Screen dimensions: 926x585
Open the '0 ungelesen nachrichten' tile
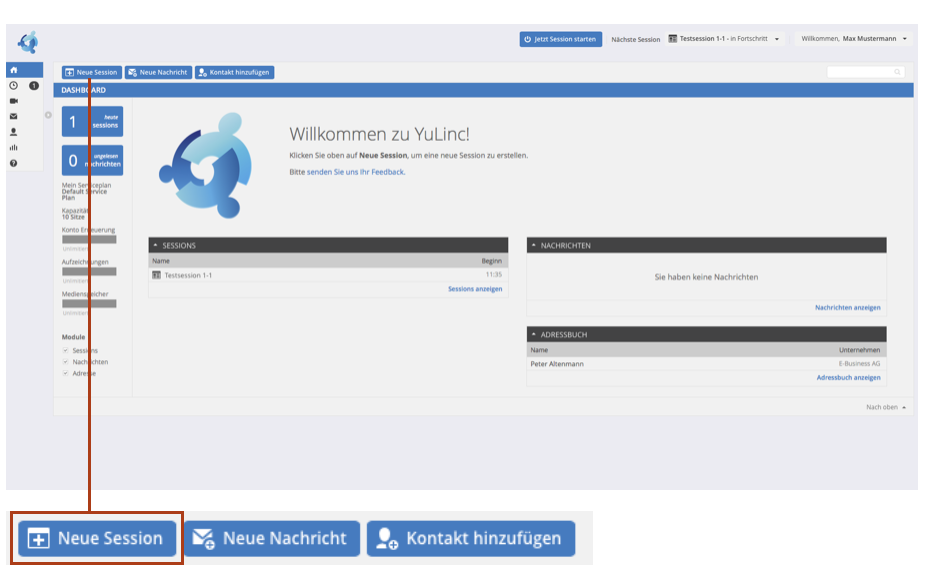click(x=93, y=161)
